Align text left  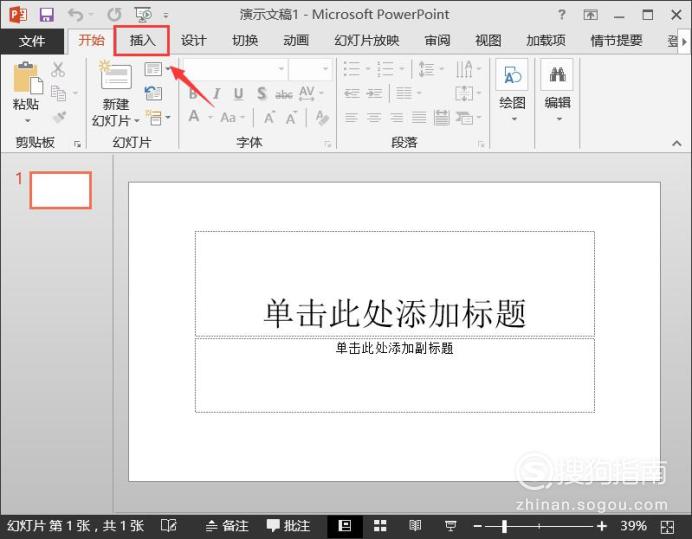click(x=351, y=117)
